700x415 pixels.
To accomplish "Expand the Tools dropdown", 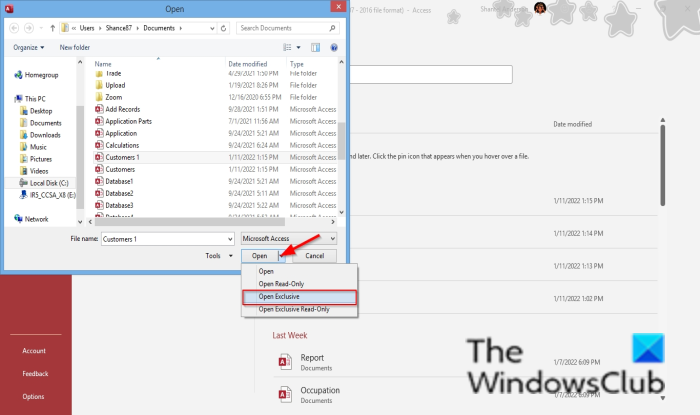I will 219,256.
